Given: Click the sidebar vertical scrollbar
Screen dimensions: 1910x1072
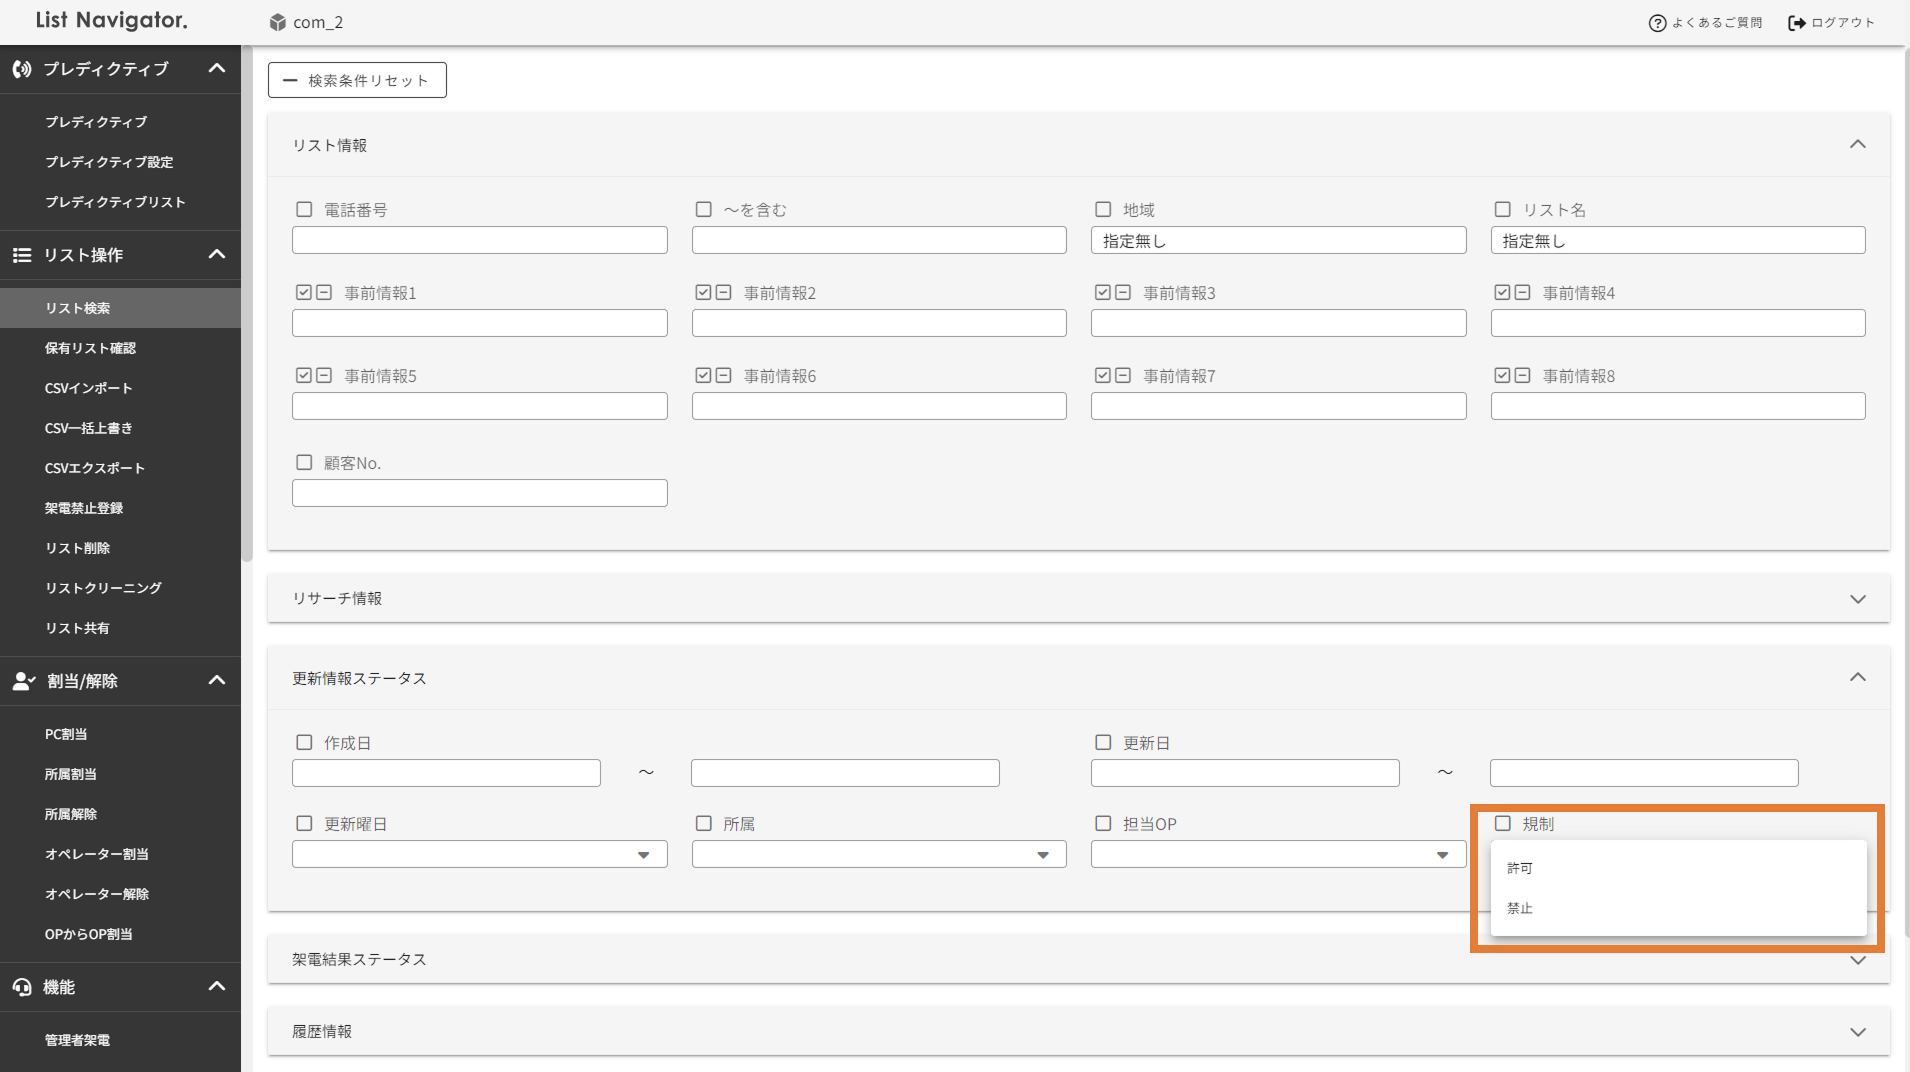Looking at the screenshot, I should tap(246, 300).
